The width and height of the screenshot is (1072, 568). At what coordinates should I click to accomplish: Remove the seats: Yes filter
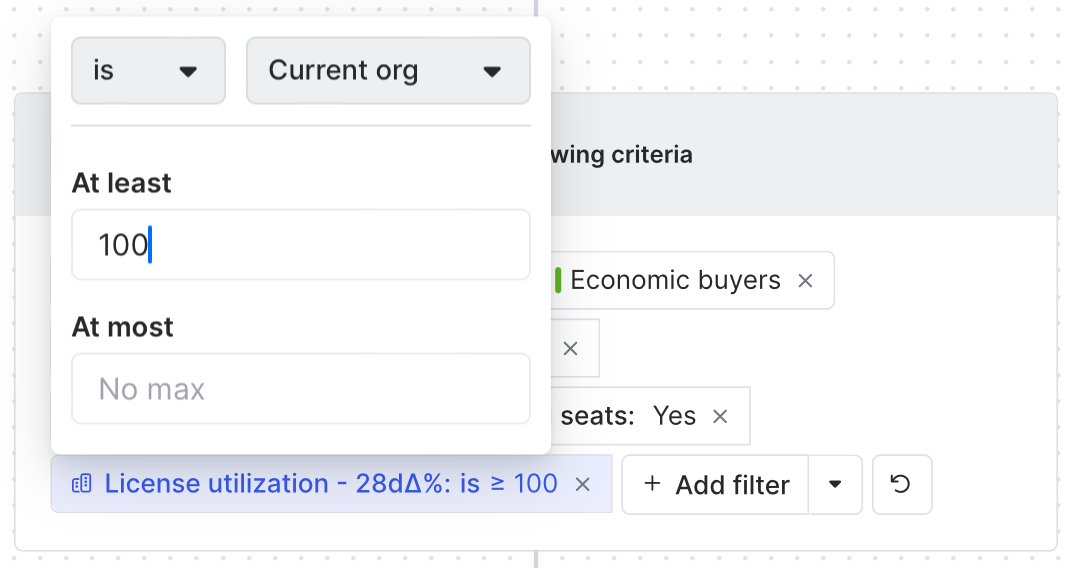tap(720, 416)
